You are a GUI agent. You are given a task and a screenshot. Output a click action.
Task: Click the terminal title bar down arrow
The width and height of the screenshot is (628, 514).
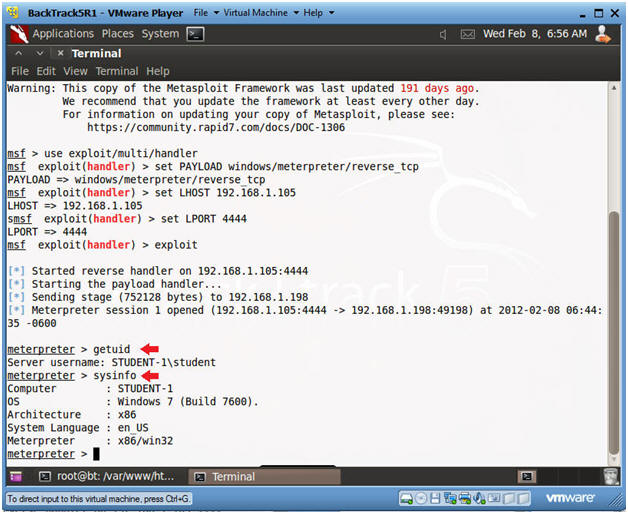pyautogui.click(x=39, y=53)
